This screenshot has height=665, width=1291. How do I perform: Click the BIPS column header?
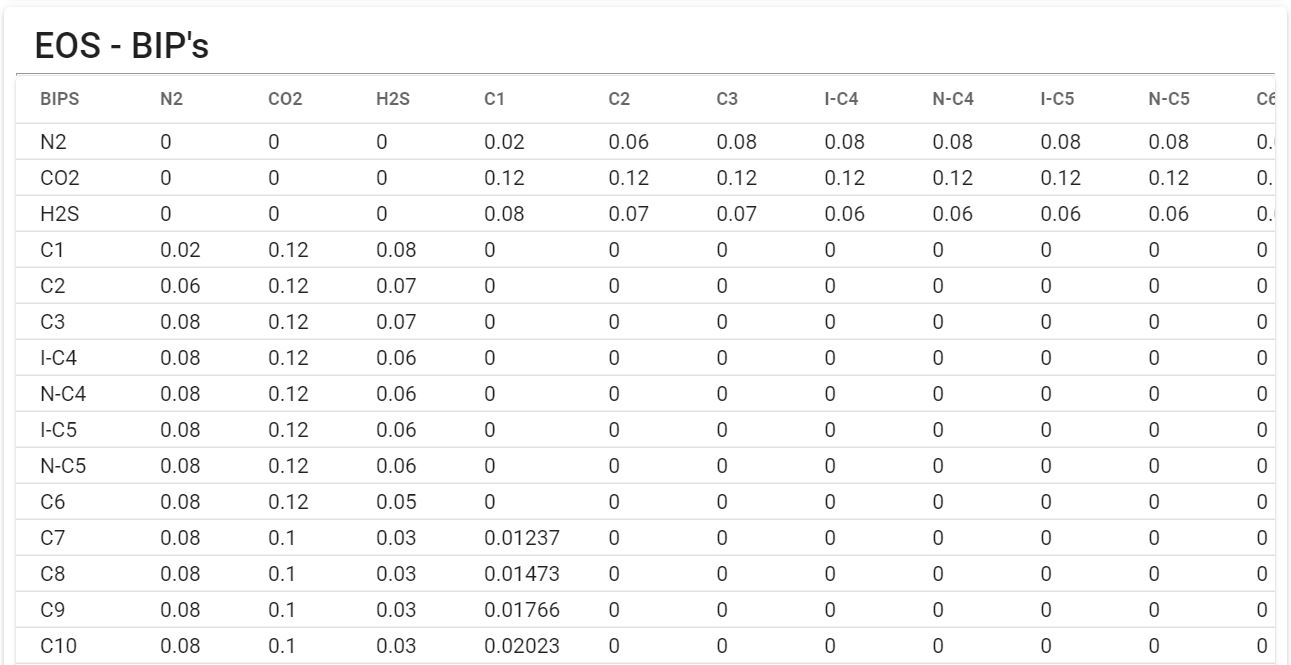(59, 99)
